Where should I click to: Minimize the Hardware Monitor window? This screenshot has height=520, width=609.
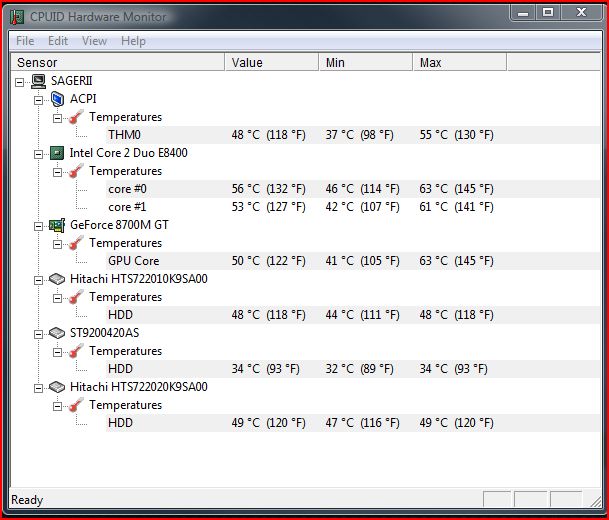(x=523, y=13)
